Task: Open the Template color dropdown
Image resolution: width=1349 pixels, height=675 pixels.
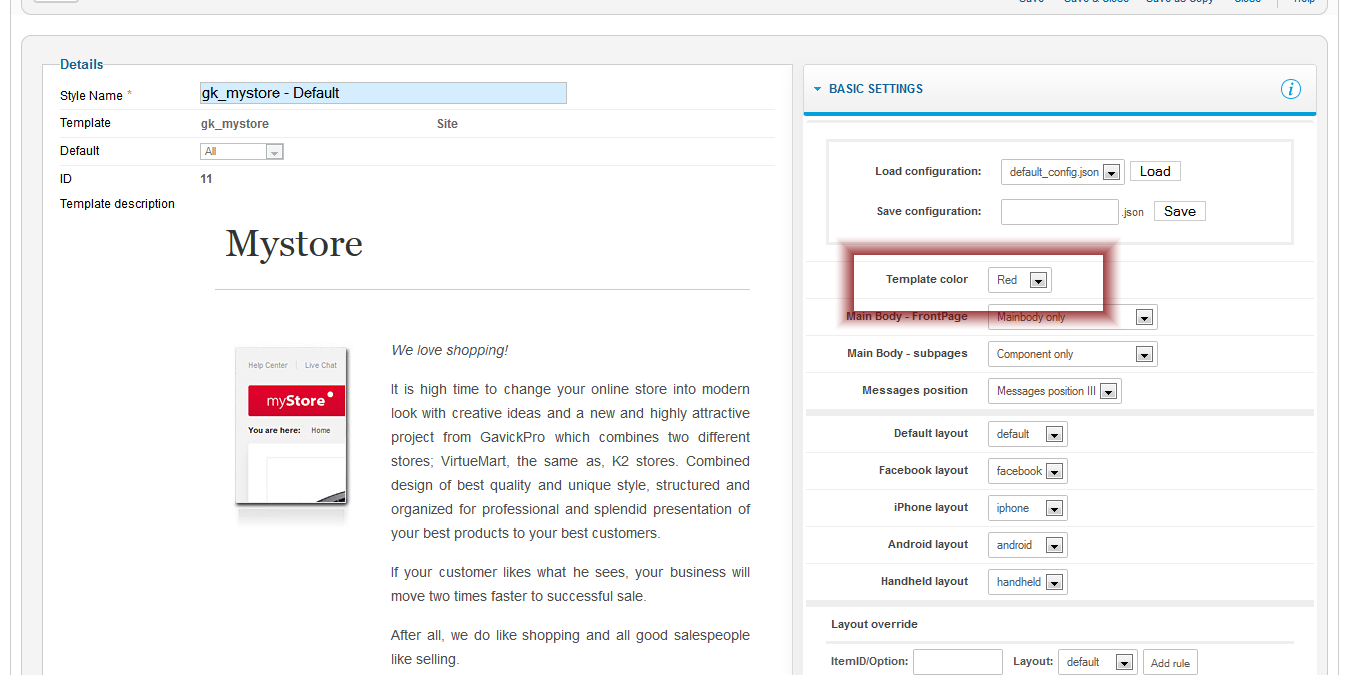Action: (x=1020, y=280)
